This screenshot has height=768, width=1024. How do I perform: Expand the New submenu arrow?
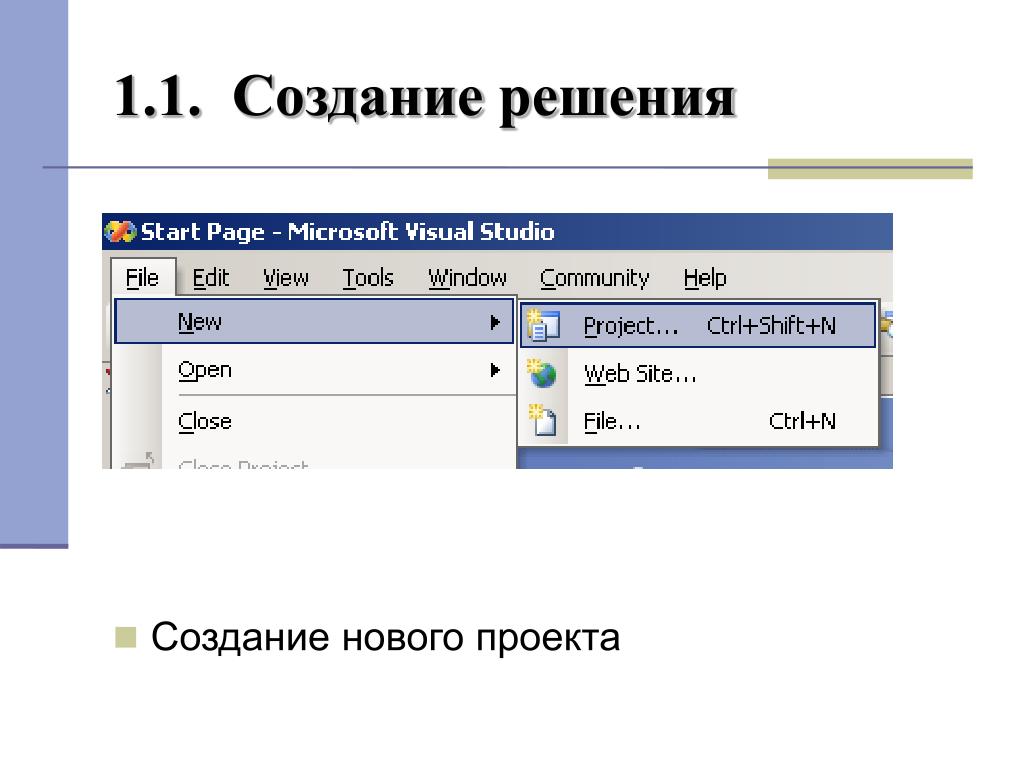click(x=495, y=322)
